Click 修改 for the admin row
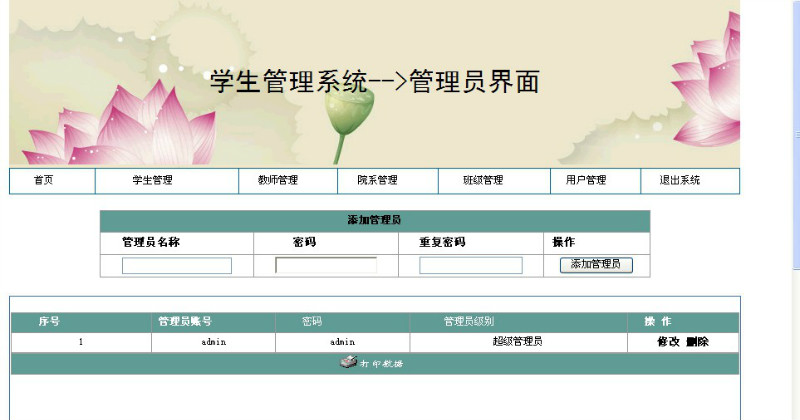Image resolution: width=800 pixels, height=420 pixels. coord(668,342)
